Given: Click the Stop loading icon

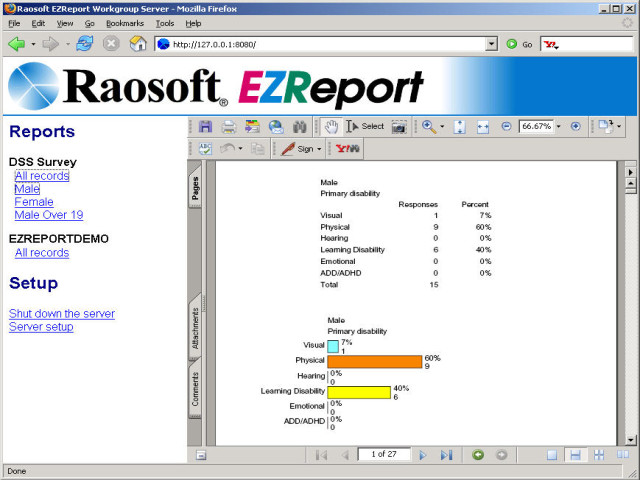Looking at the screenshot, I should click(111, 44).
